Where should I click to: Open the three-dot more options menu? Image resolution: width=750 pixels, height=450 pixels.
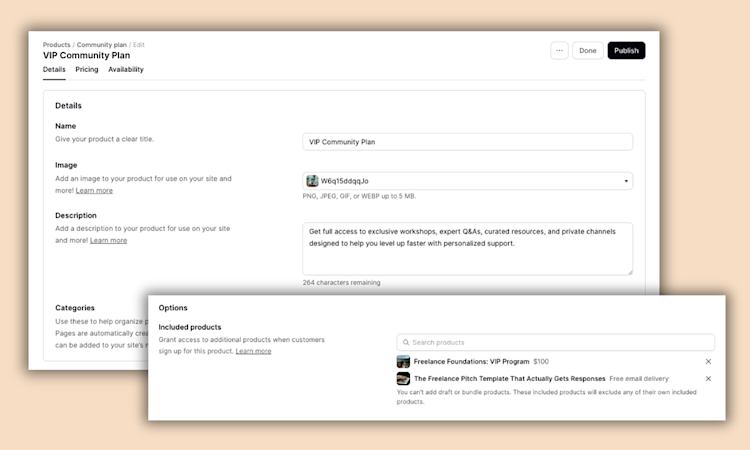[559, 51]
